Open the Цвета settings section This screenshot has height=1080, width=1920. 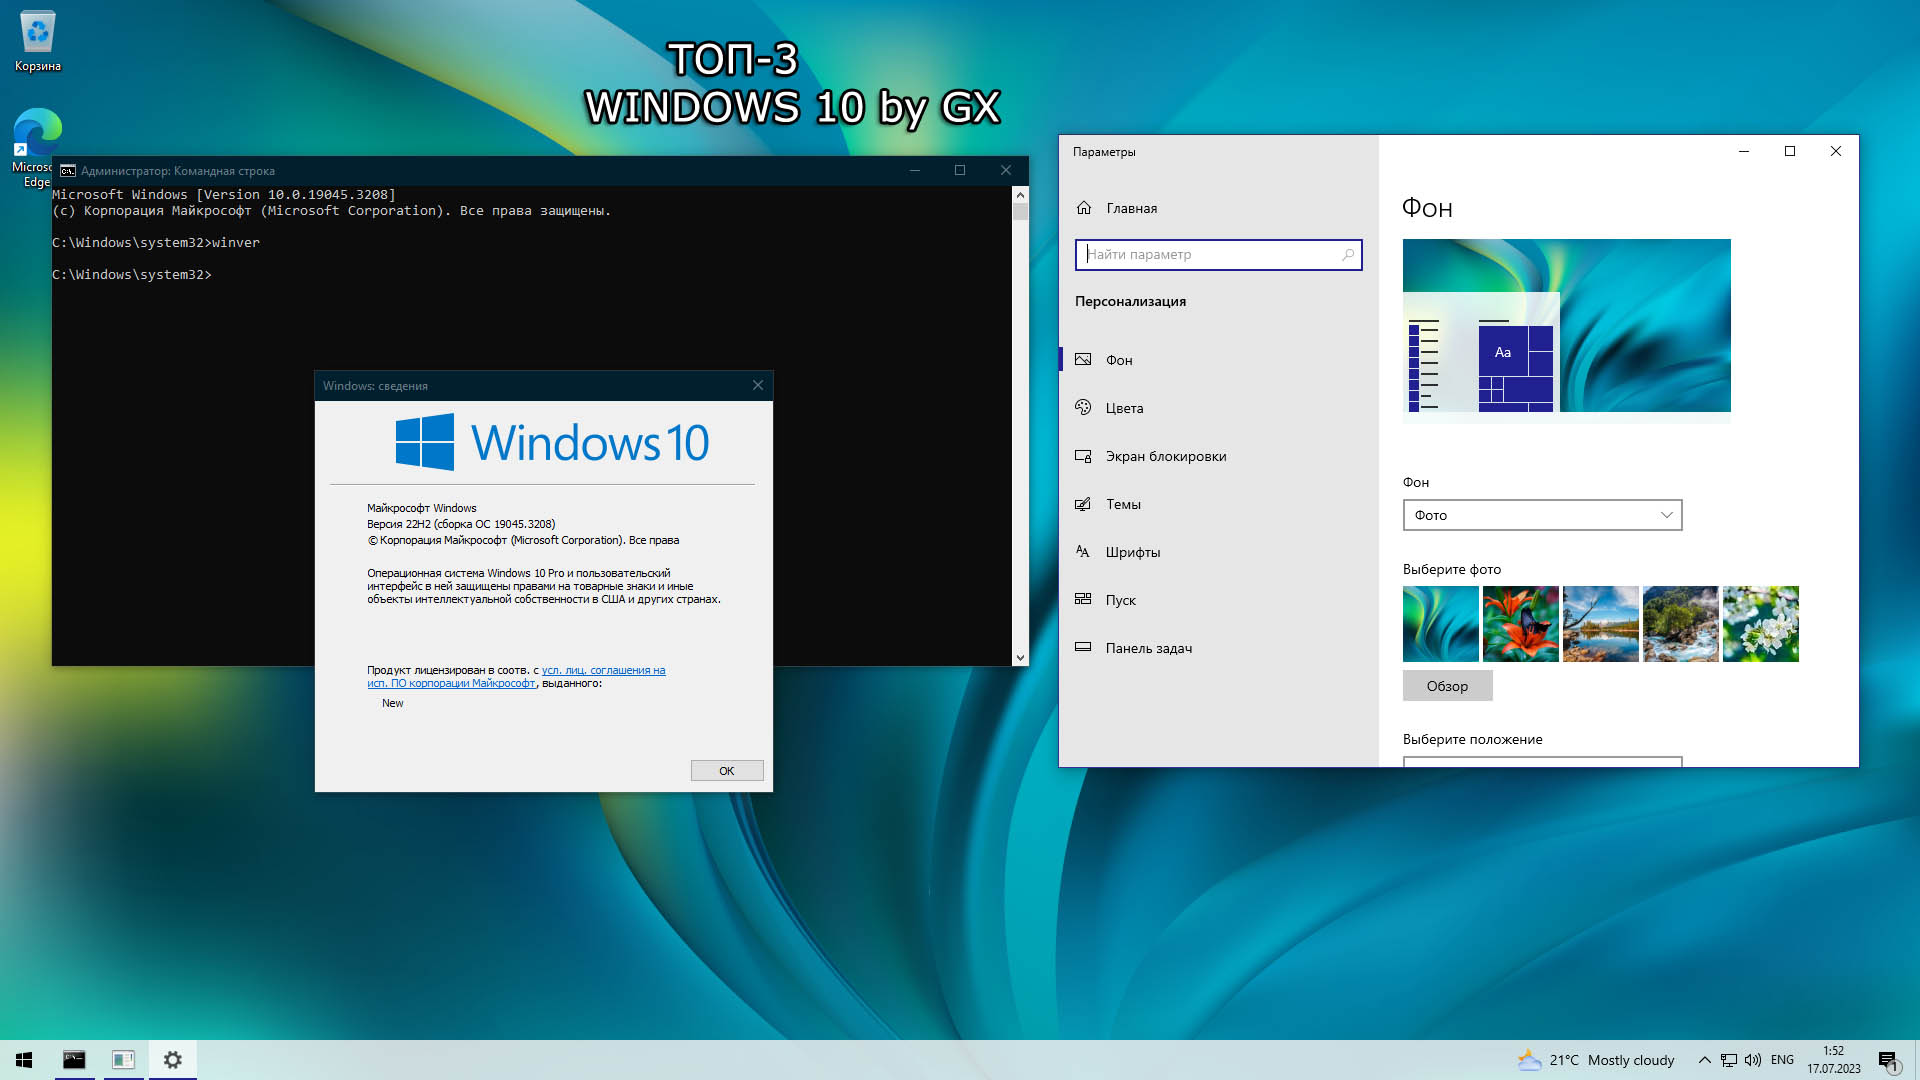click(x=1124, y=408)
